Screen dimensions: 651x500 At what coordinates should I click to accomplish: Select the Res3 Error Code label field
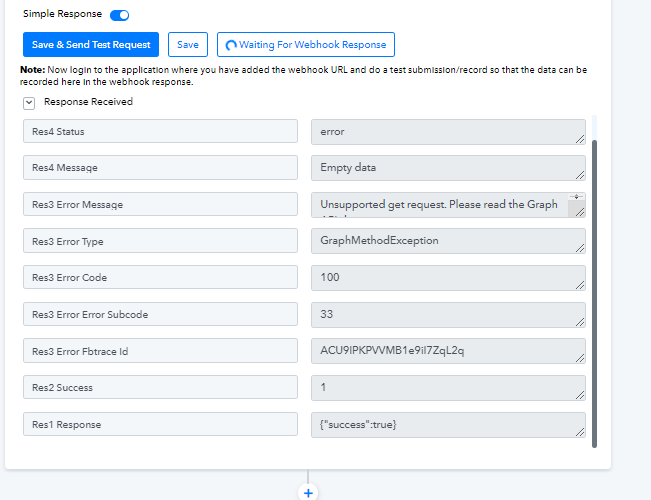click(160, 277)
